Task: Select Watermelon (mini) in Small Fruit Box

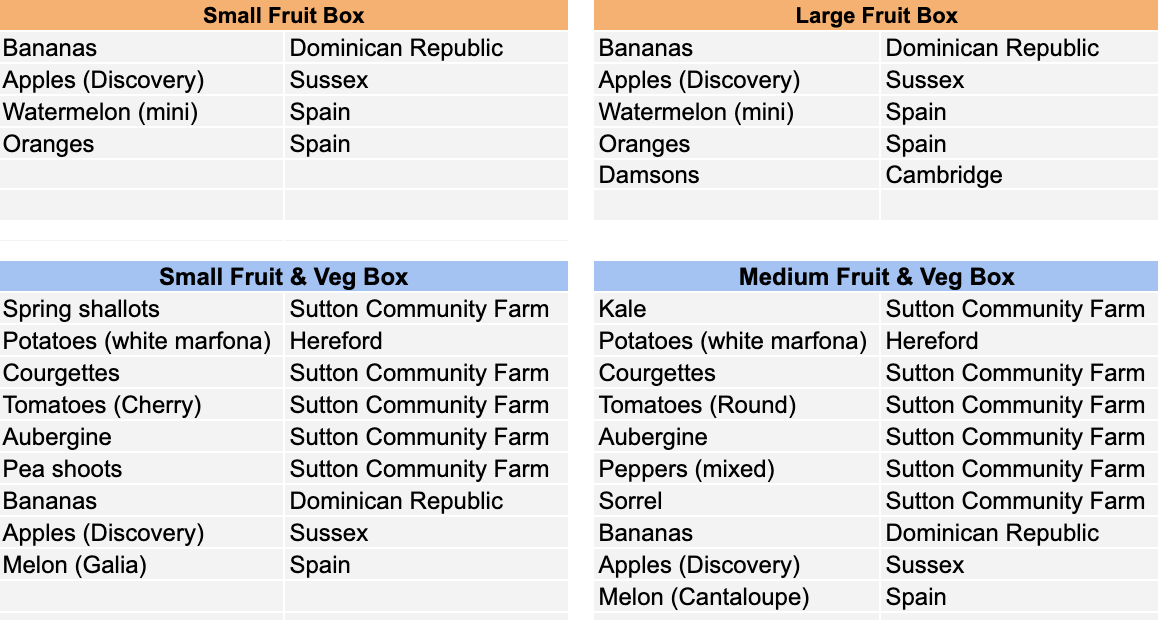Action: coord(142,112)
